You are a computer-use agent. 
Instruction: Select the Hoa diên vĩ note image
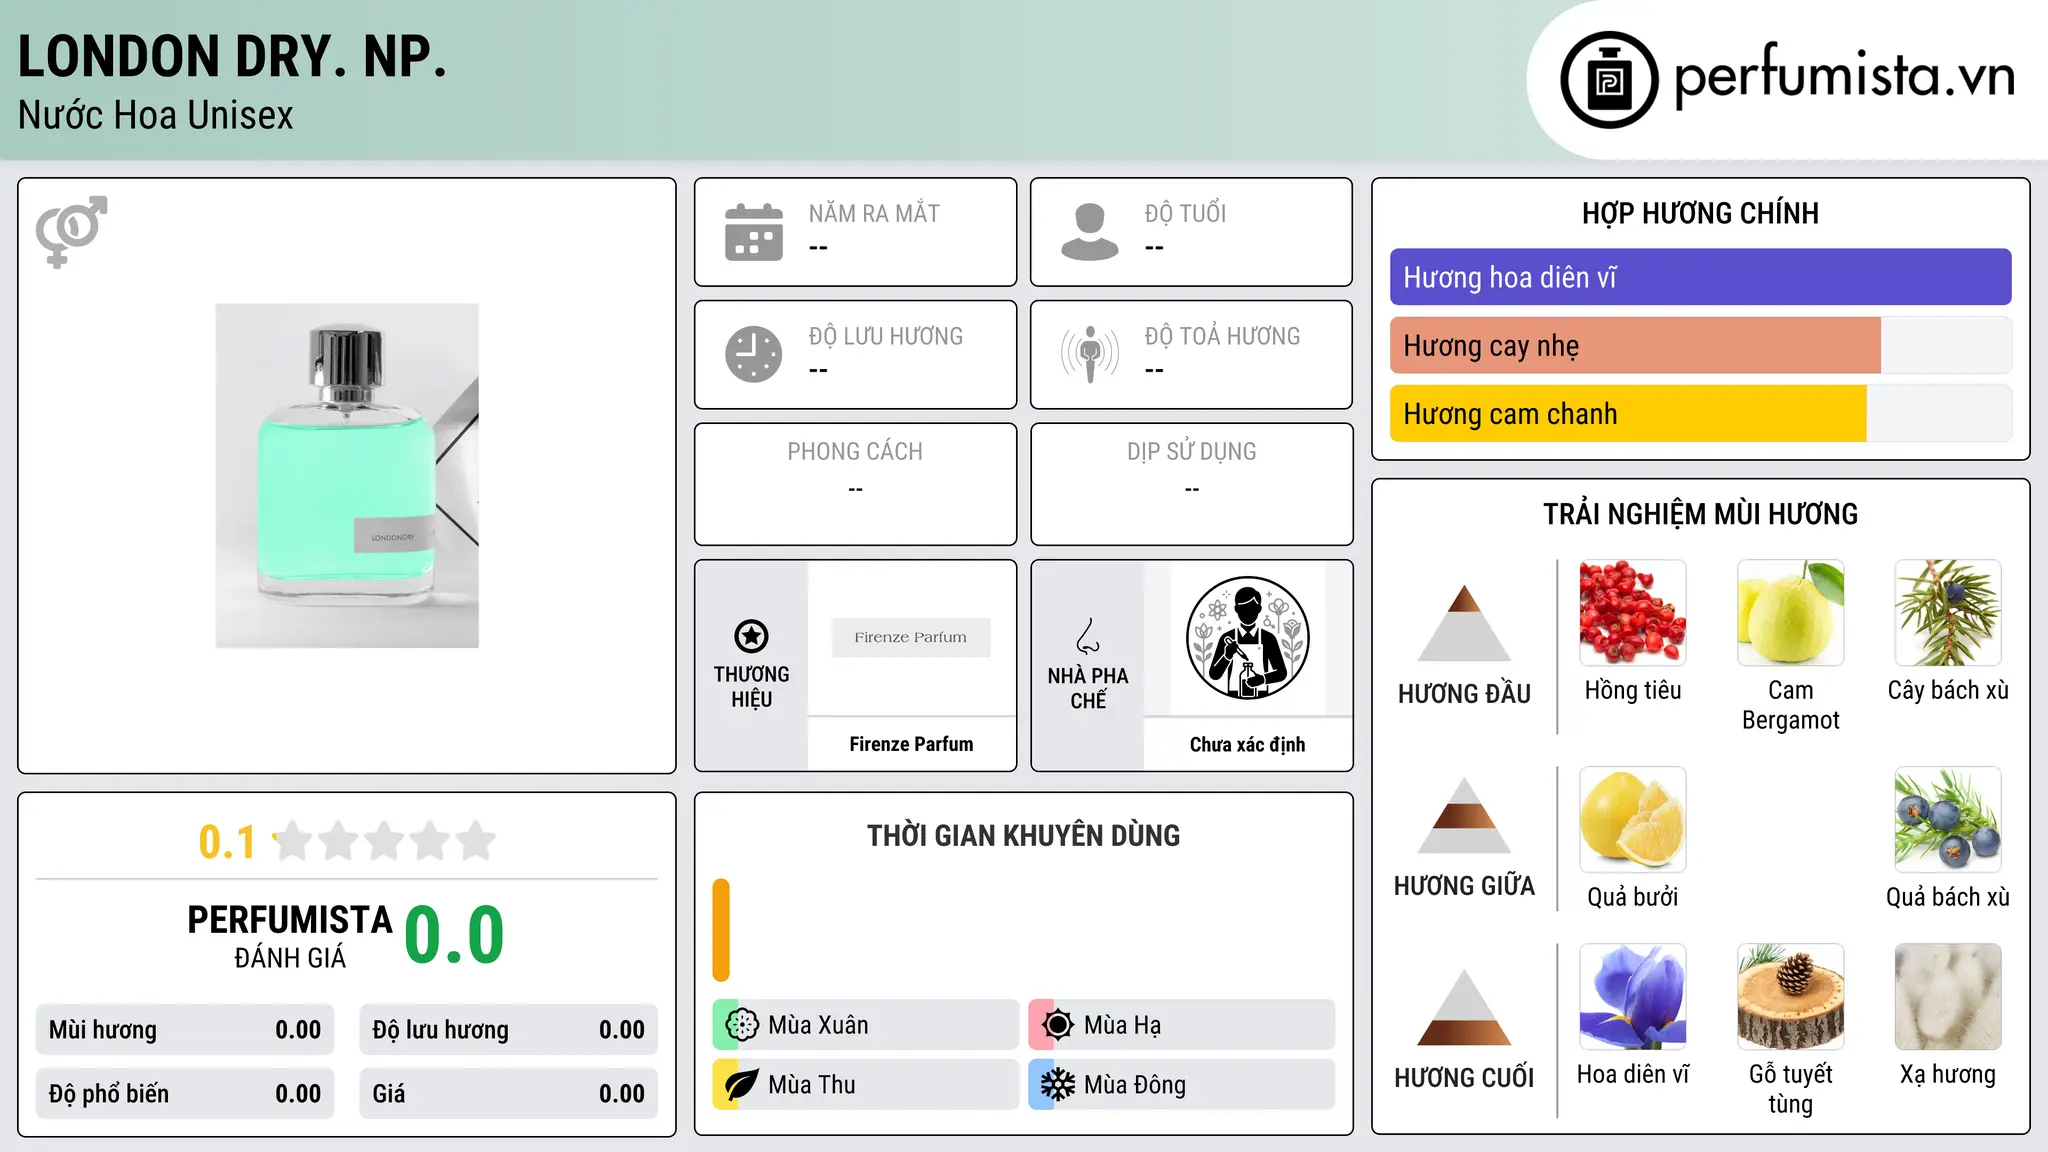point(1633,997)
